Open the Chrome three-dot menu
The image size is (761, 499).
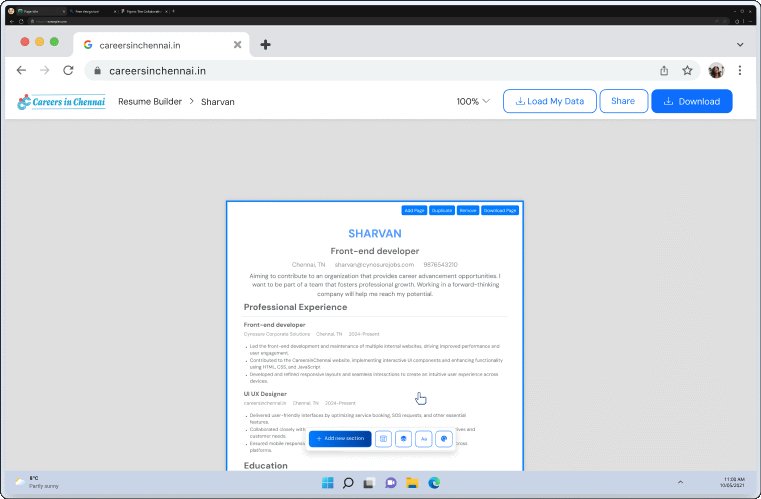click(x=740, y=71)
